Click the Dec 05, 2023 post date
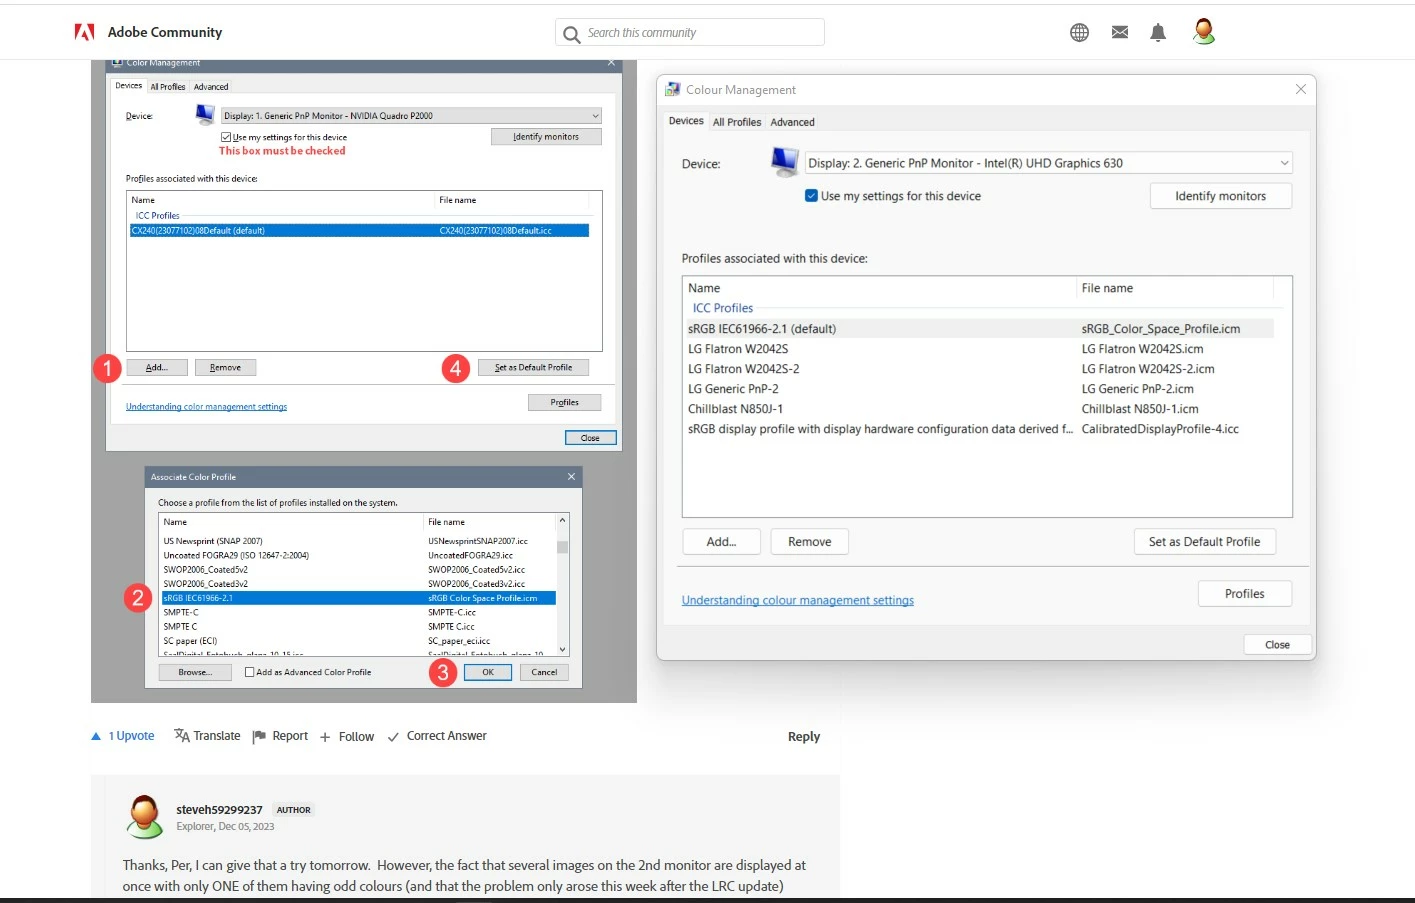The height and width of the screenshot is (903, 1415). click(246, 827)
